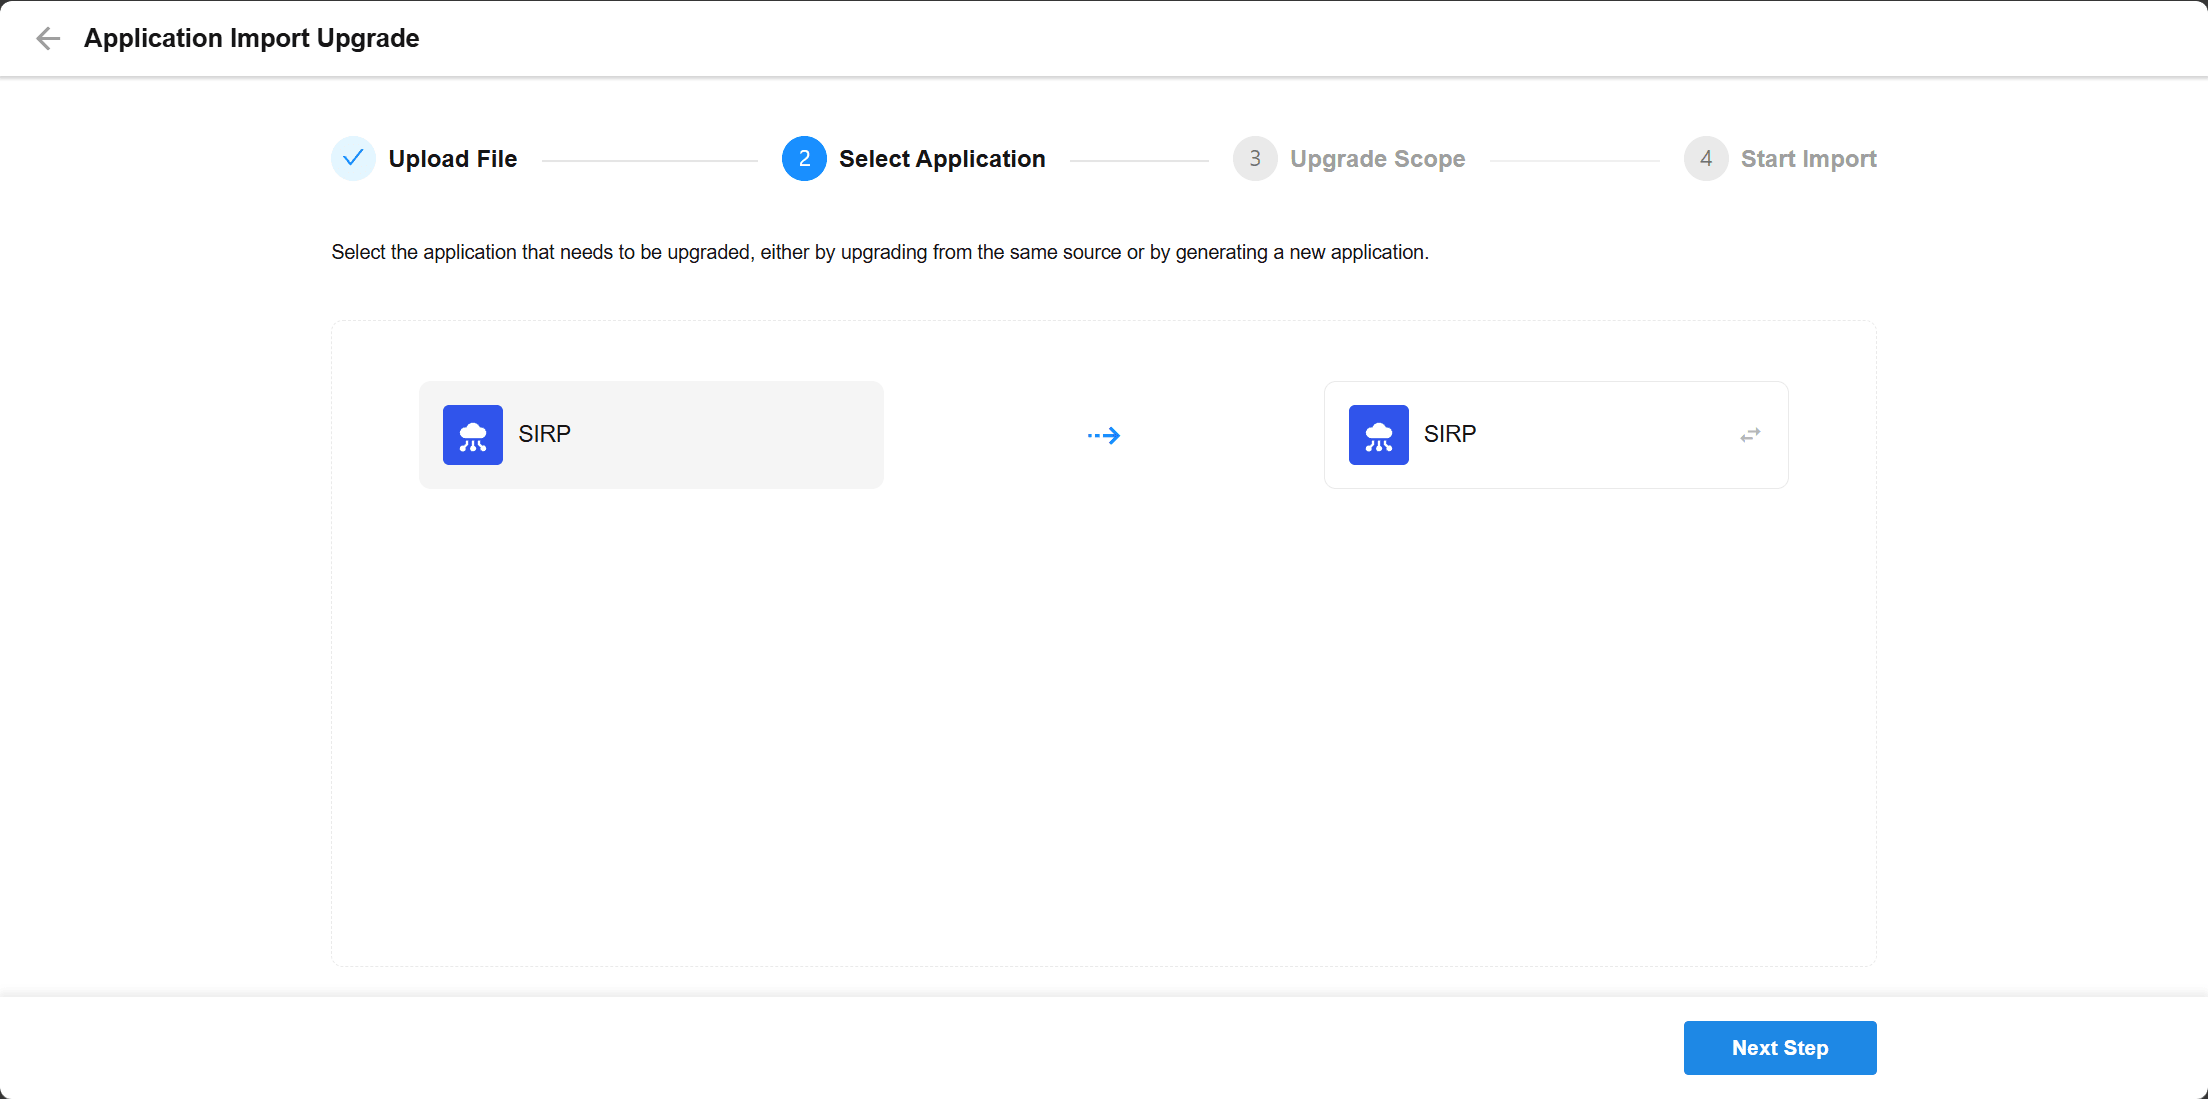Viewport: 2208px width, 1099px height.
Task: Click the source SIRP app icon
Action: [x=473, y=435]
